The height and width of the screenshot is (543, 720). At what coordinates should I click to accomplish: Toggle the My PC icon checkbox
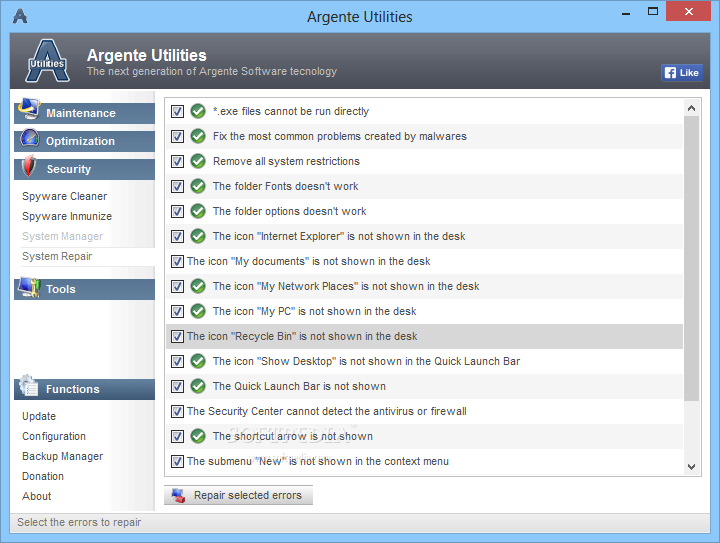click(x=177, y=312)
